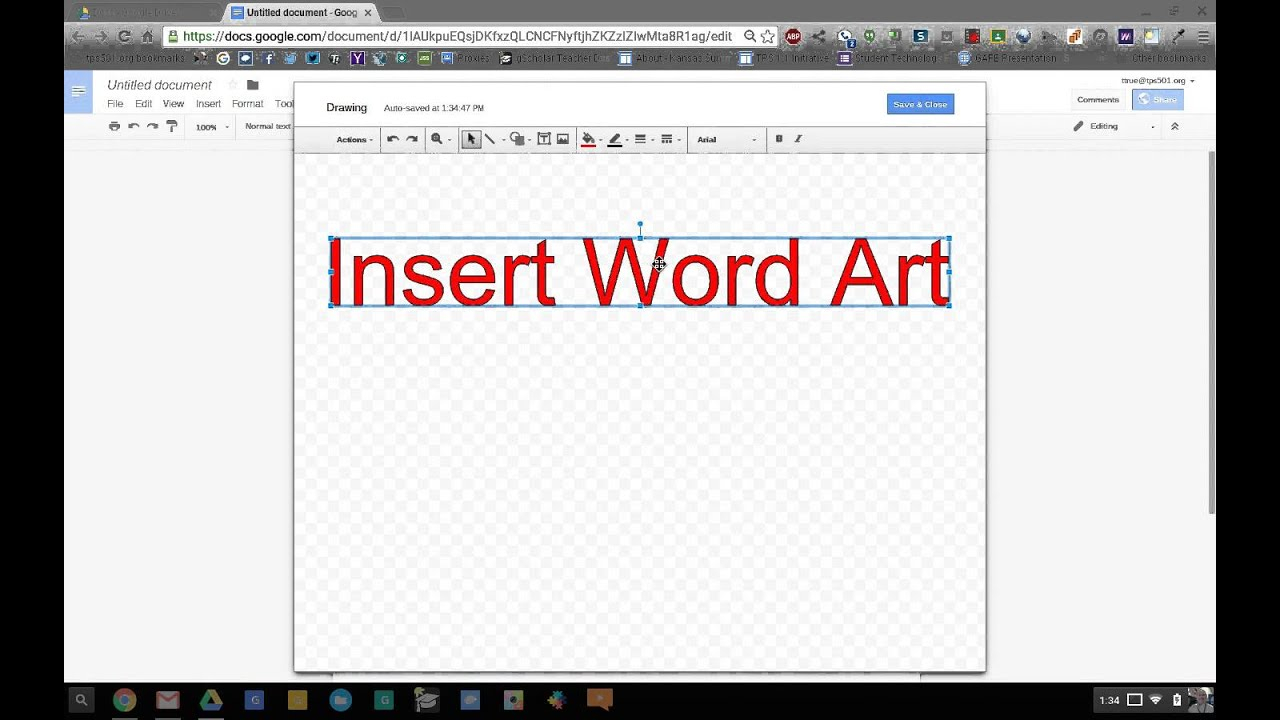Click the clock showing 1:34
The height and width of the screenshot is (720, 1280).
(x=1109, y=700)
